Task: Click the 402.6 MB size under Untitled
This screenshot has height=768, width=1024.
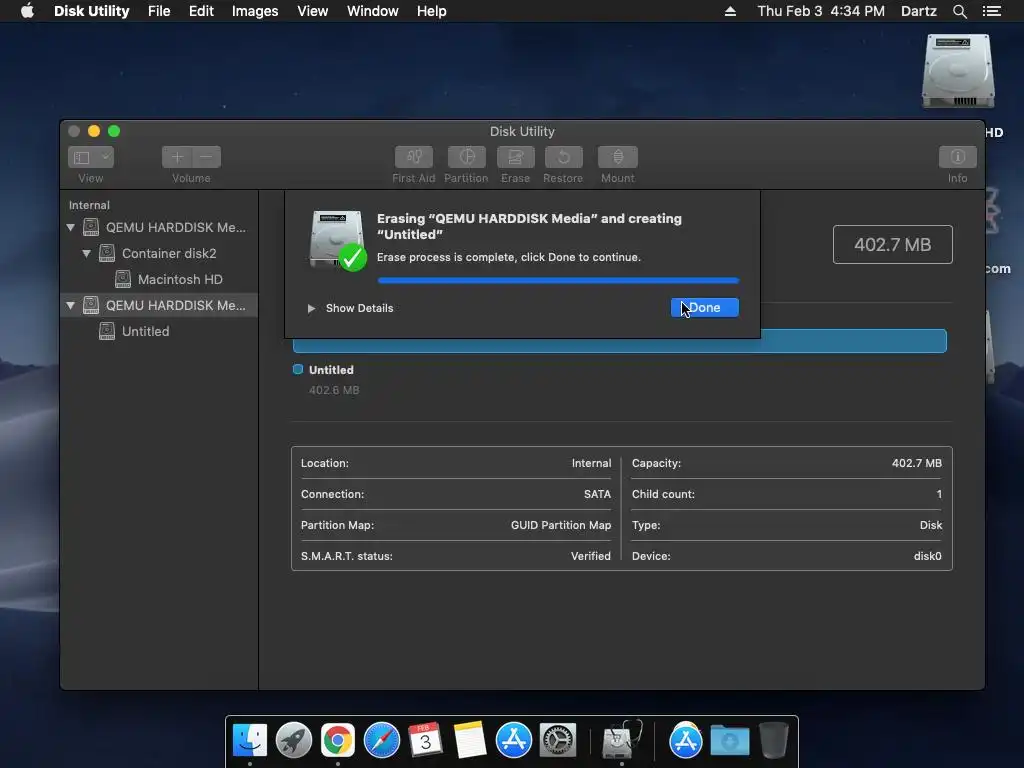Action: 334,390
